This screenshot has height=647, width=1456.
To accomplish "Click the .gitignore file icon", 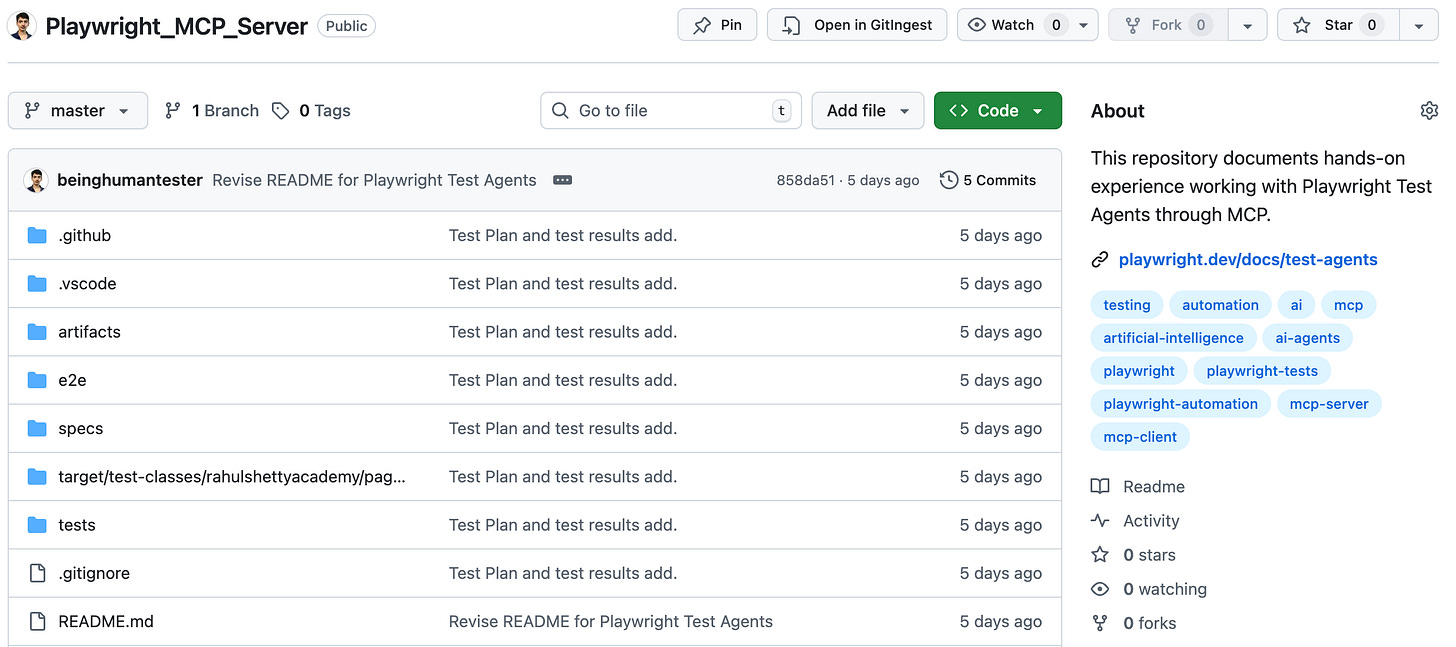I will point(37,573).
